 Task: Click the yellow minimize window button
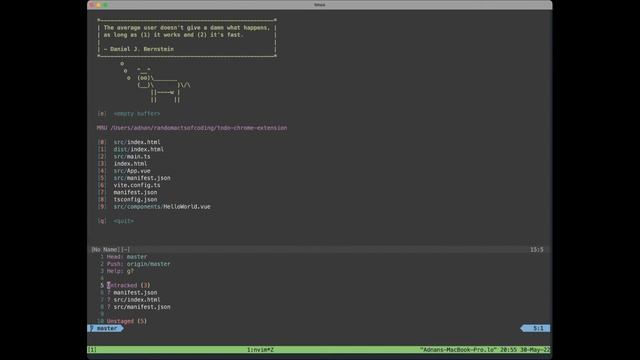coord(98,5)
